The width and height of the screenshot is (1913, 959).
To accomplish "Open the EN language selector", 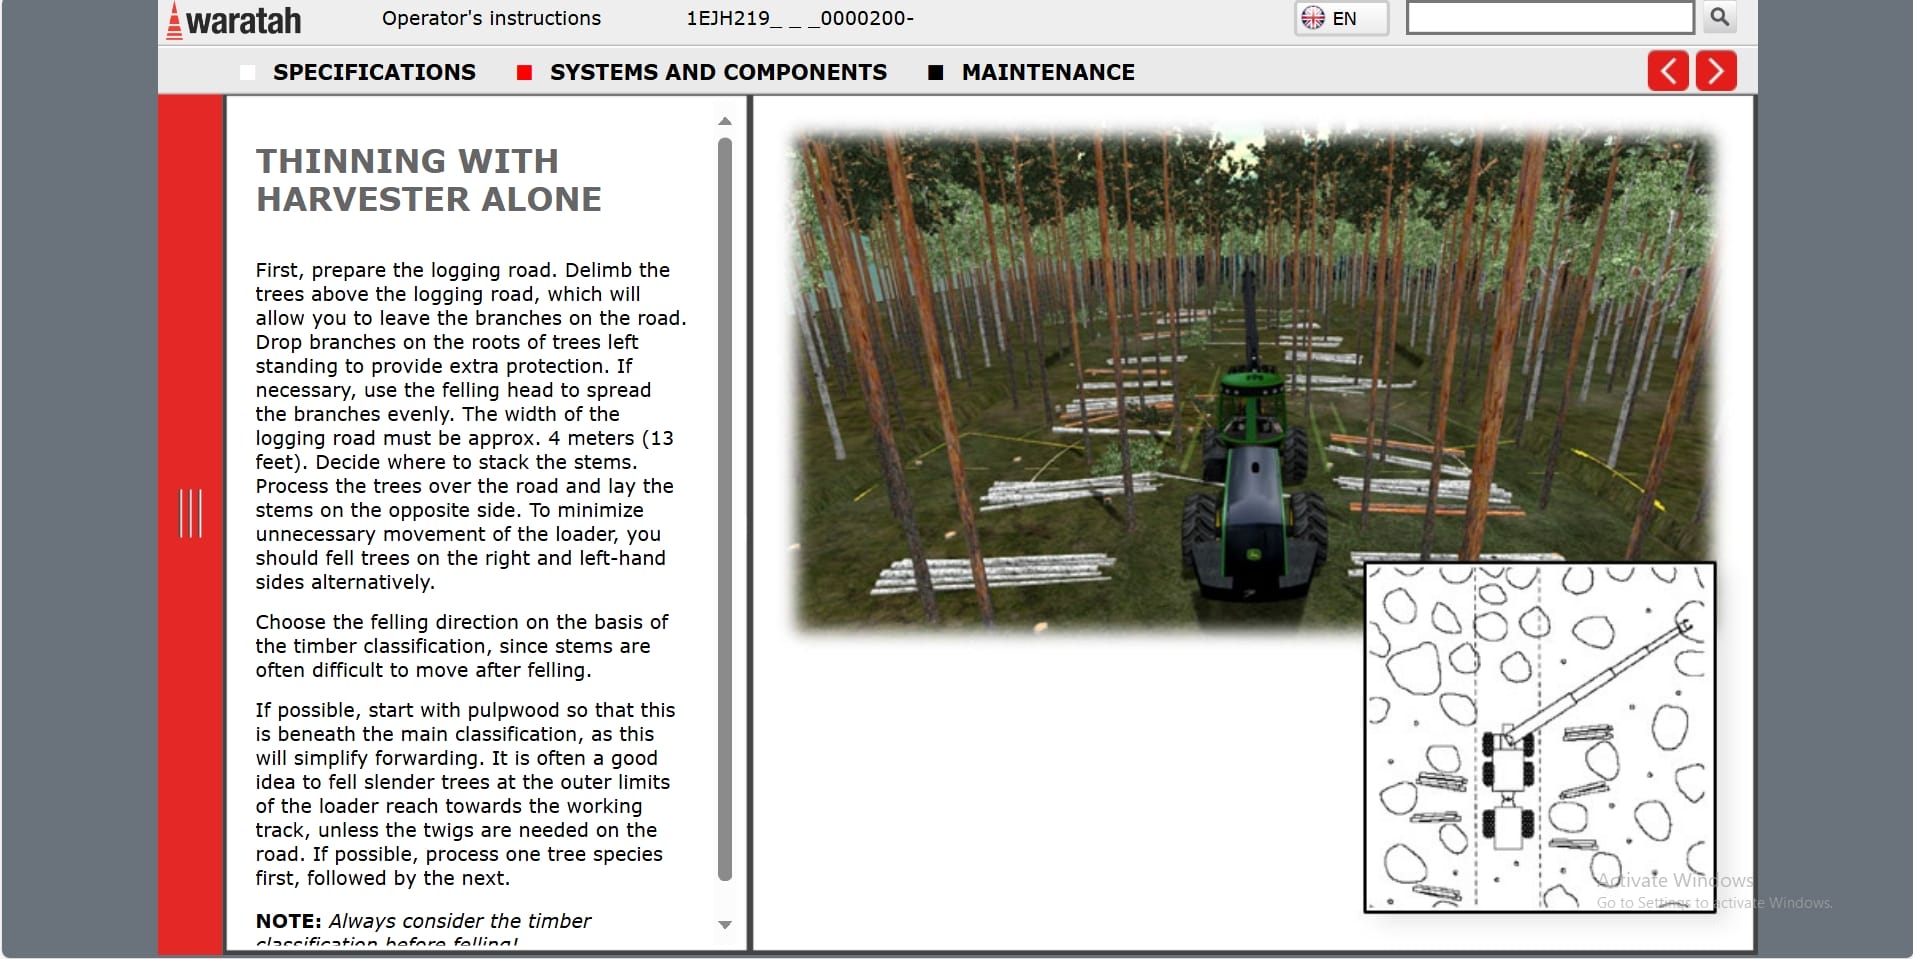I will tap(1340, 17).
